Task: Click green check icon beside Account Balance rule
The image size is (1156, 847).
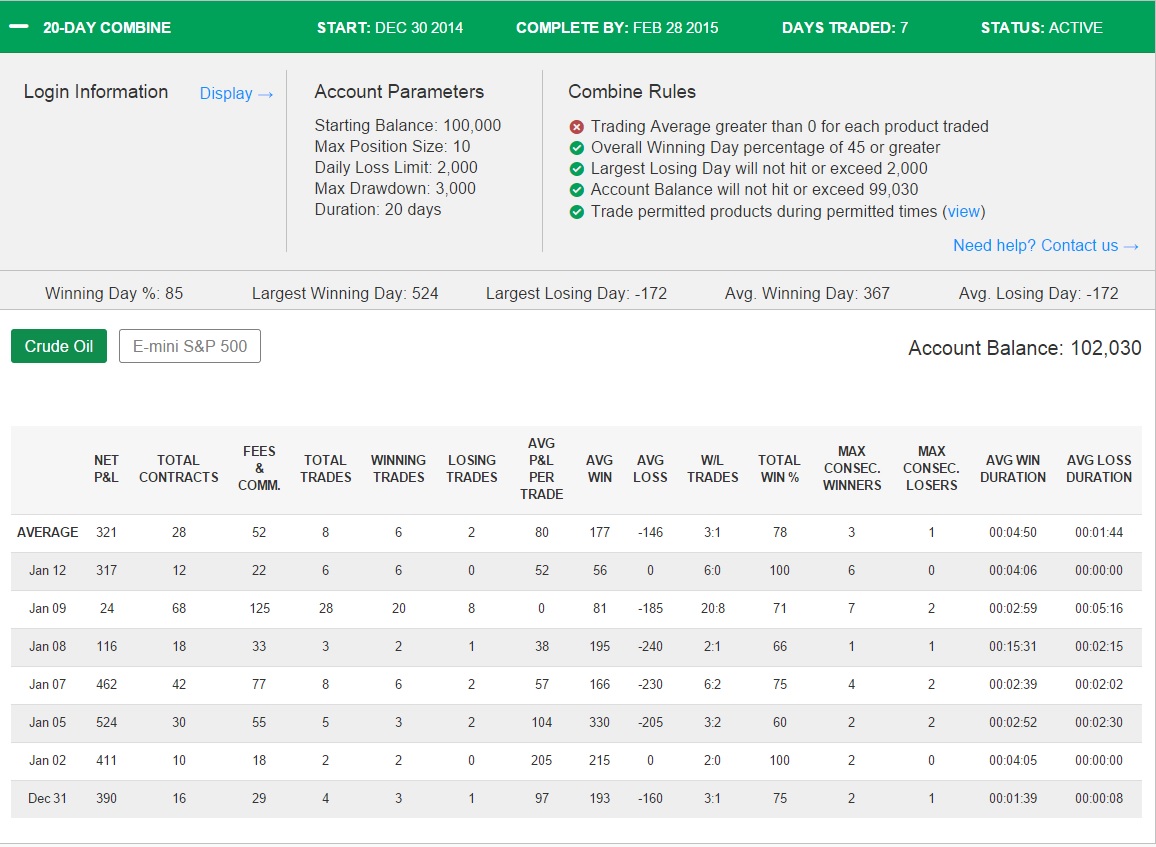Action: 577,190
